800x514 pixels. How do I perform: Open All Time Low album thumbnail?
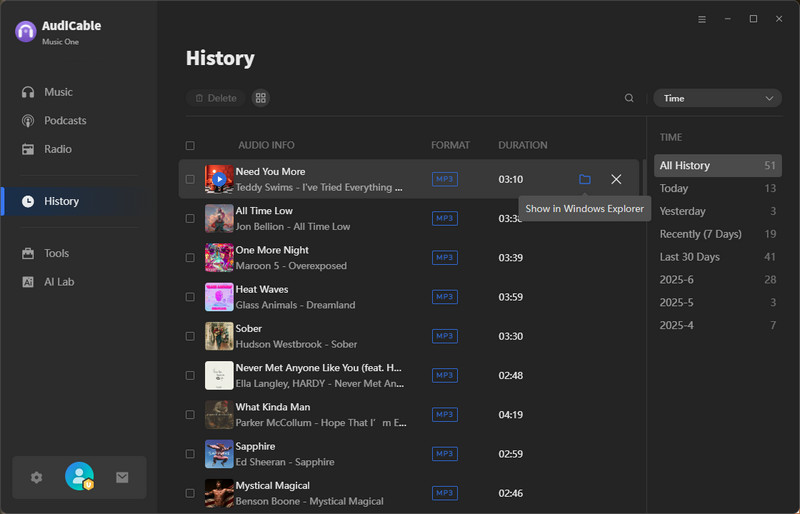point(219,218)
